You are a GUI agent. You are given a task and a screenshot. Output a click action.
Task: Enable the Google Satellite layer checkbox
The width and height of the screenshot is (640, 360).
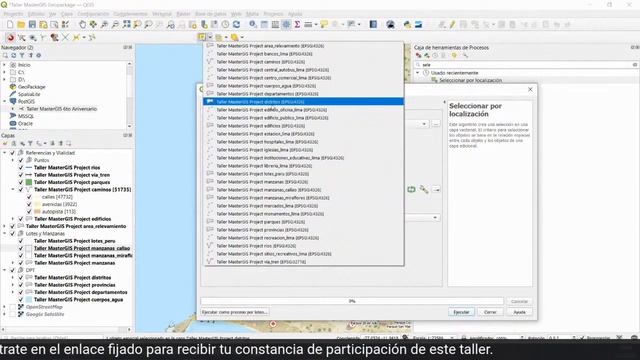13,314
